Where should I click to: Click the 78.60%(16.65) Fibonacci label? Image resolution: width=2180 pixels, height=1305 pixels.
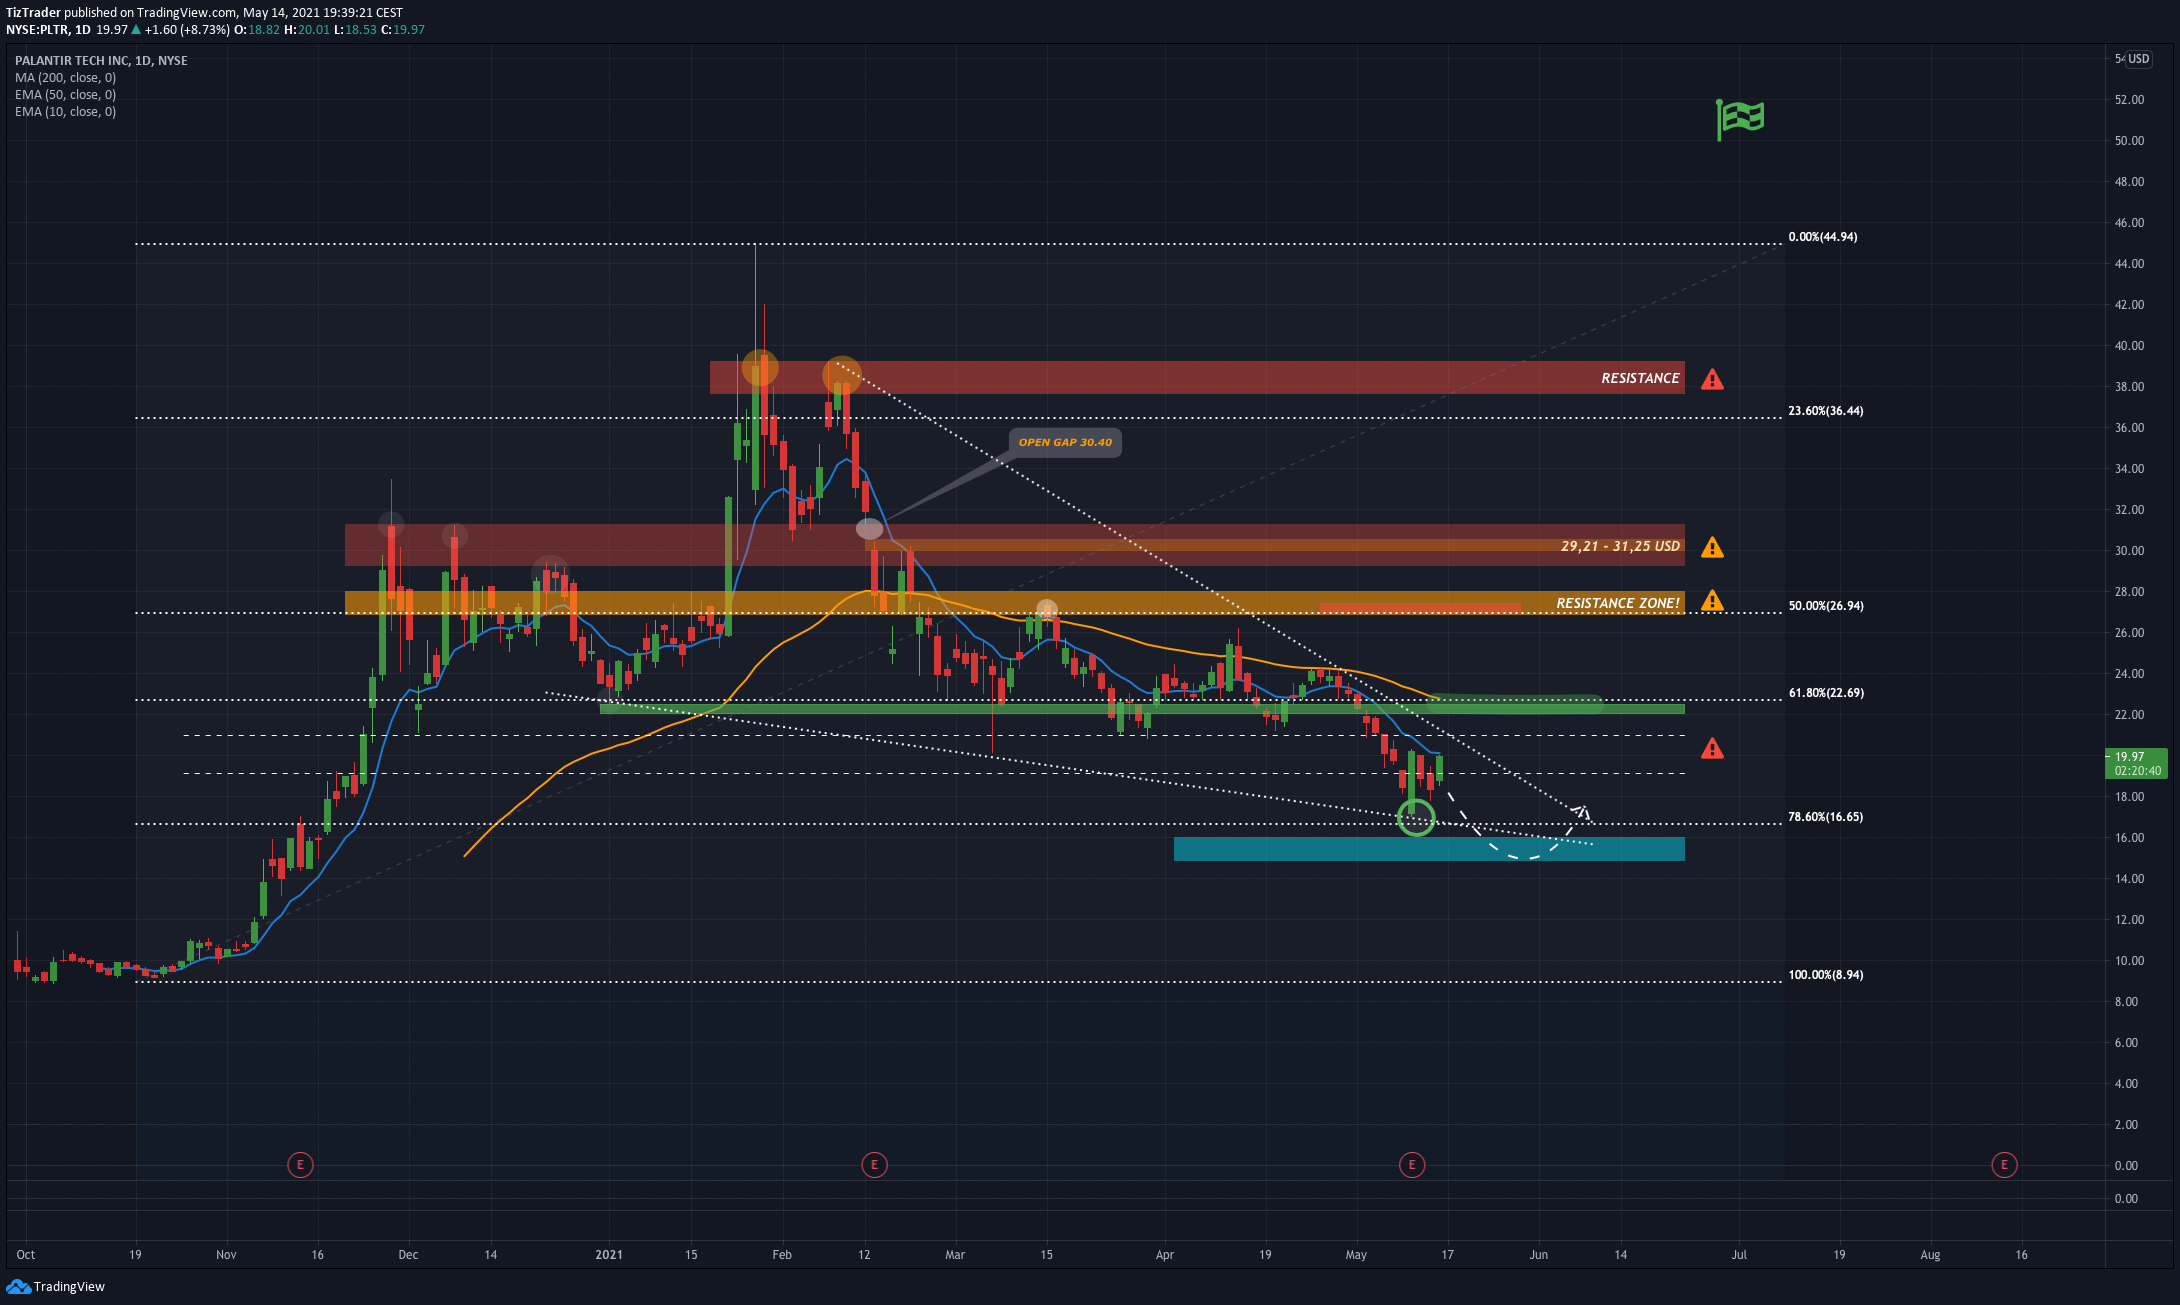(x=1826, y=817)
